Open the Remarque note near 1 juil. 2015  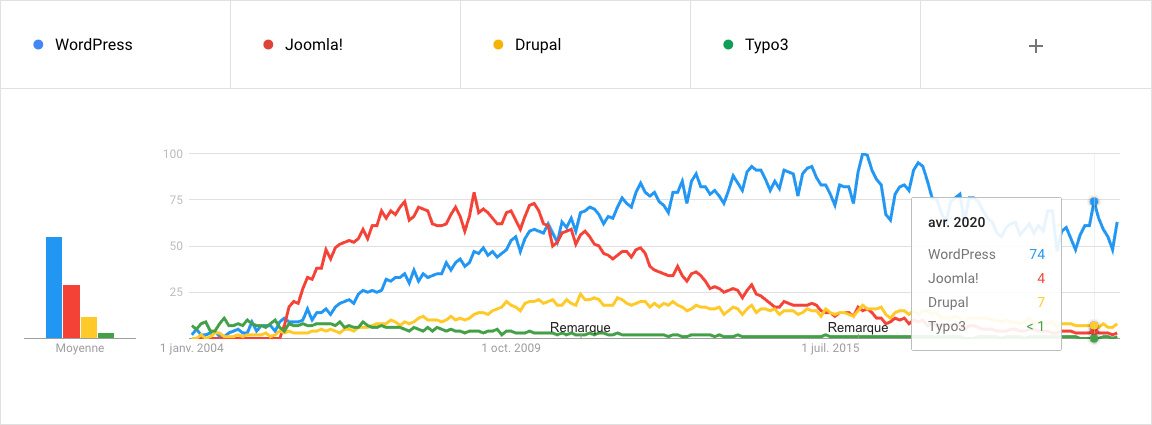tap(858, 327)
